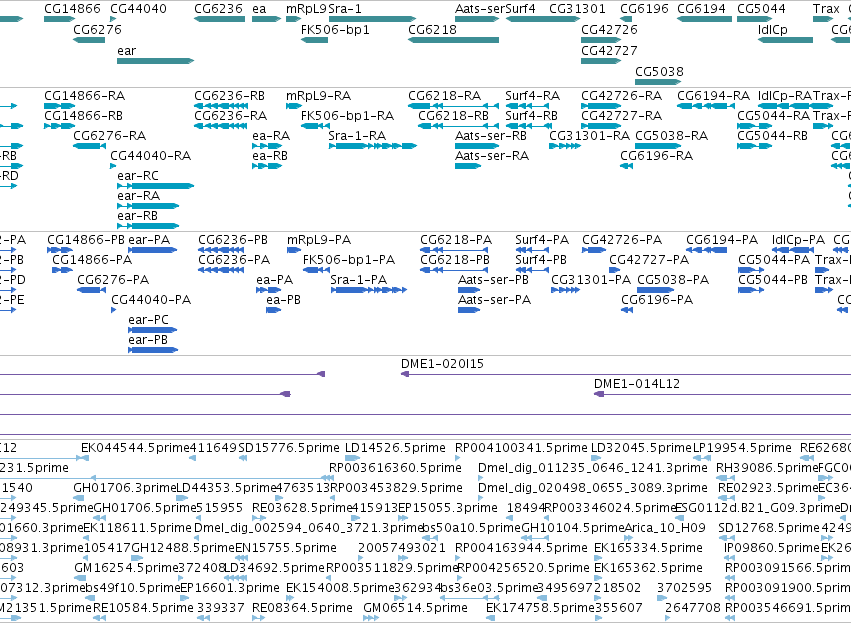Image resolution: width=851 pixels, height=623 pixels.
Task: Click the CG44040-RA transcript label
Action: (150, 156)
